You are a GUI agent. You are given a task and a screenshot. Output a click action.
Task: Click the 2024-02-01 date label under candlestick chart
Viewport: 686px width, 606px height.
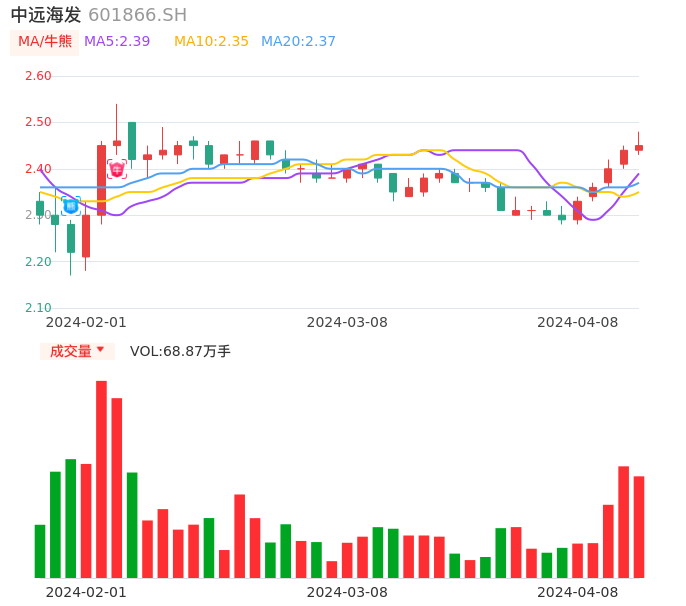(86, 322)
